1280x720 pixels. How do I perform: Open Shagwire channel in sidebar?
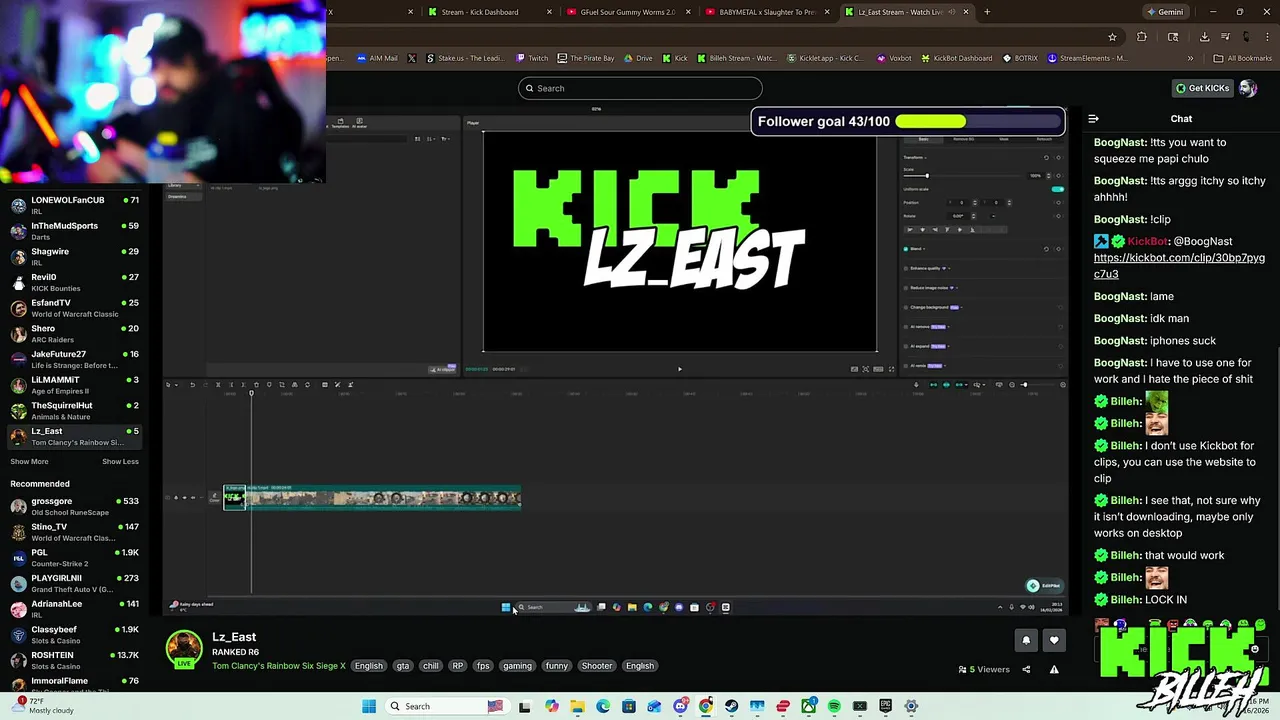coord(75,257)
